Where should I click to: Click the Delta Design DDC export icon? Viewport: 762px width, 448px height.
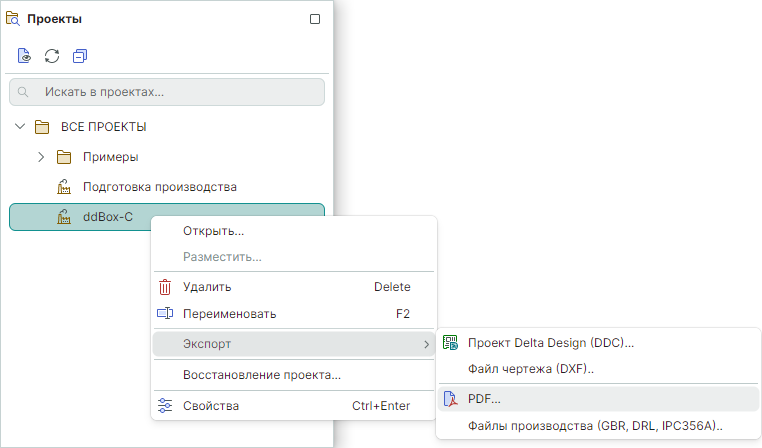click(x=450, y=343)
